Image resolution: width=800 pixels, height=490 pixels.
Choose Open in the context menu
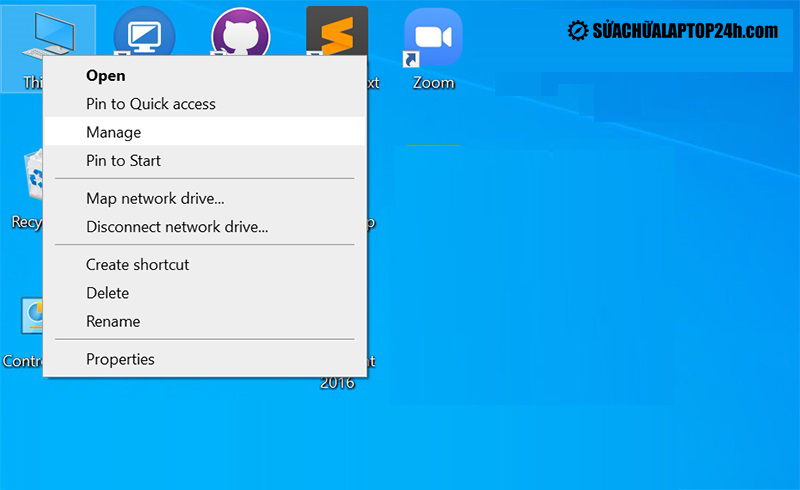click(205, 76)
